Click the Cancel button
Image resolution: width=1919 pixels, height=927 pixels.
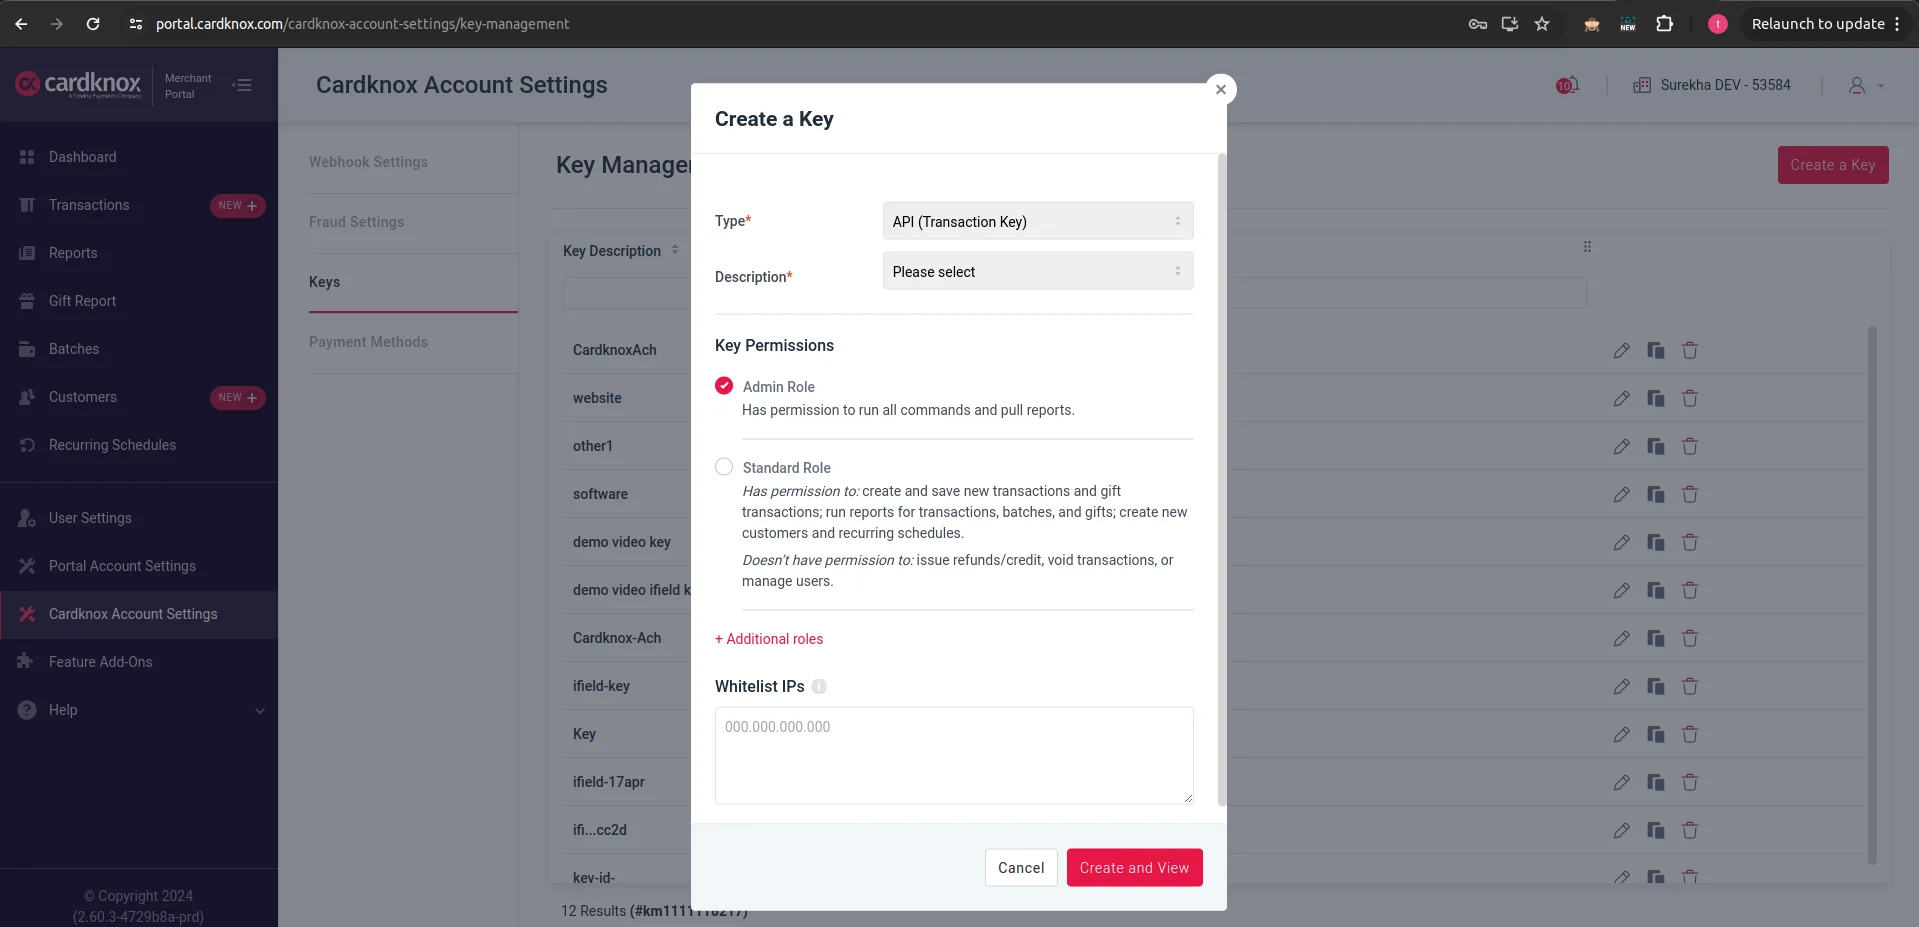point(1021,868)
